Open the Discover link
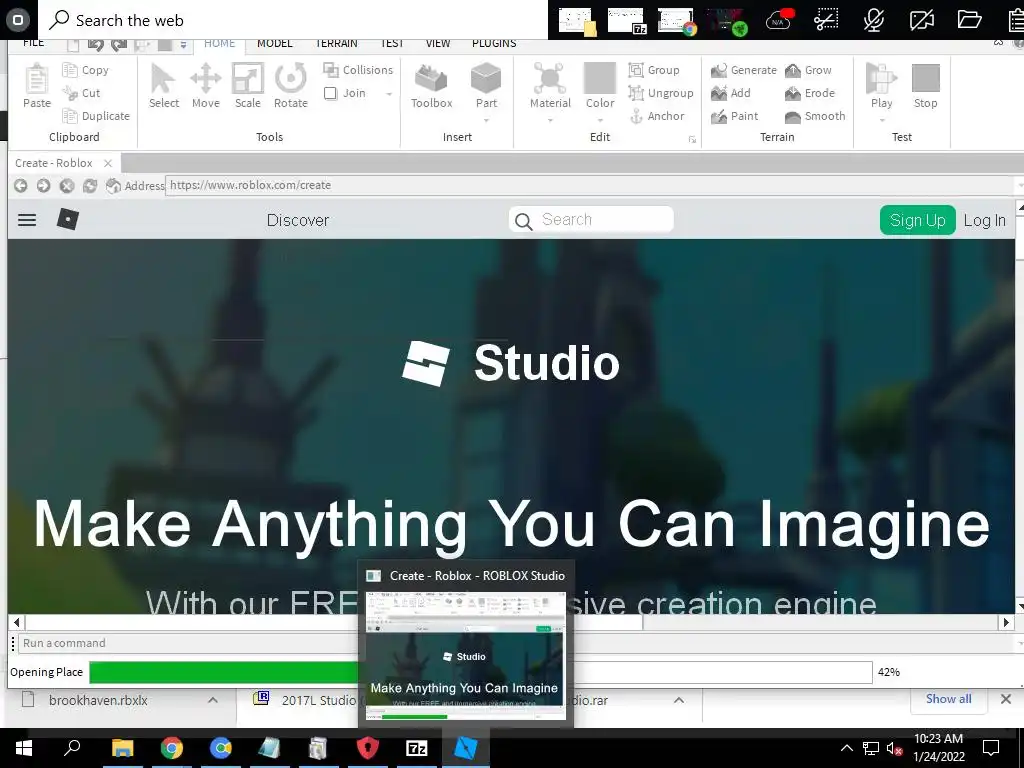 click(298, 220)
